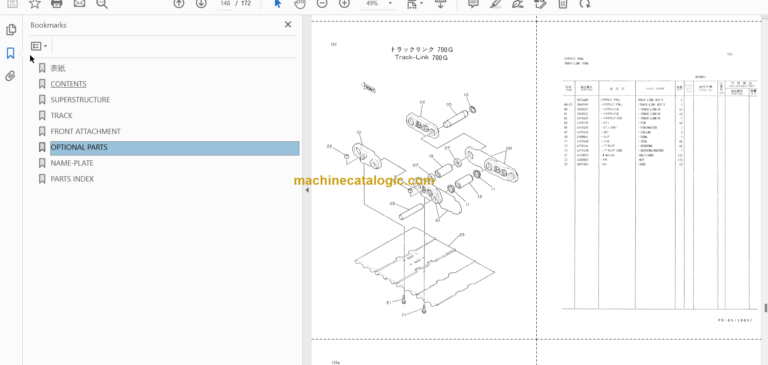Zoom out with minus button
The width and height of the screenshot is (768, 365).
pos(322,3)
